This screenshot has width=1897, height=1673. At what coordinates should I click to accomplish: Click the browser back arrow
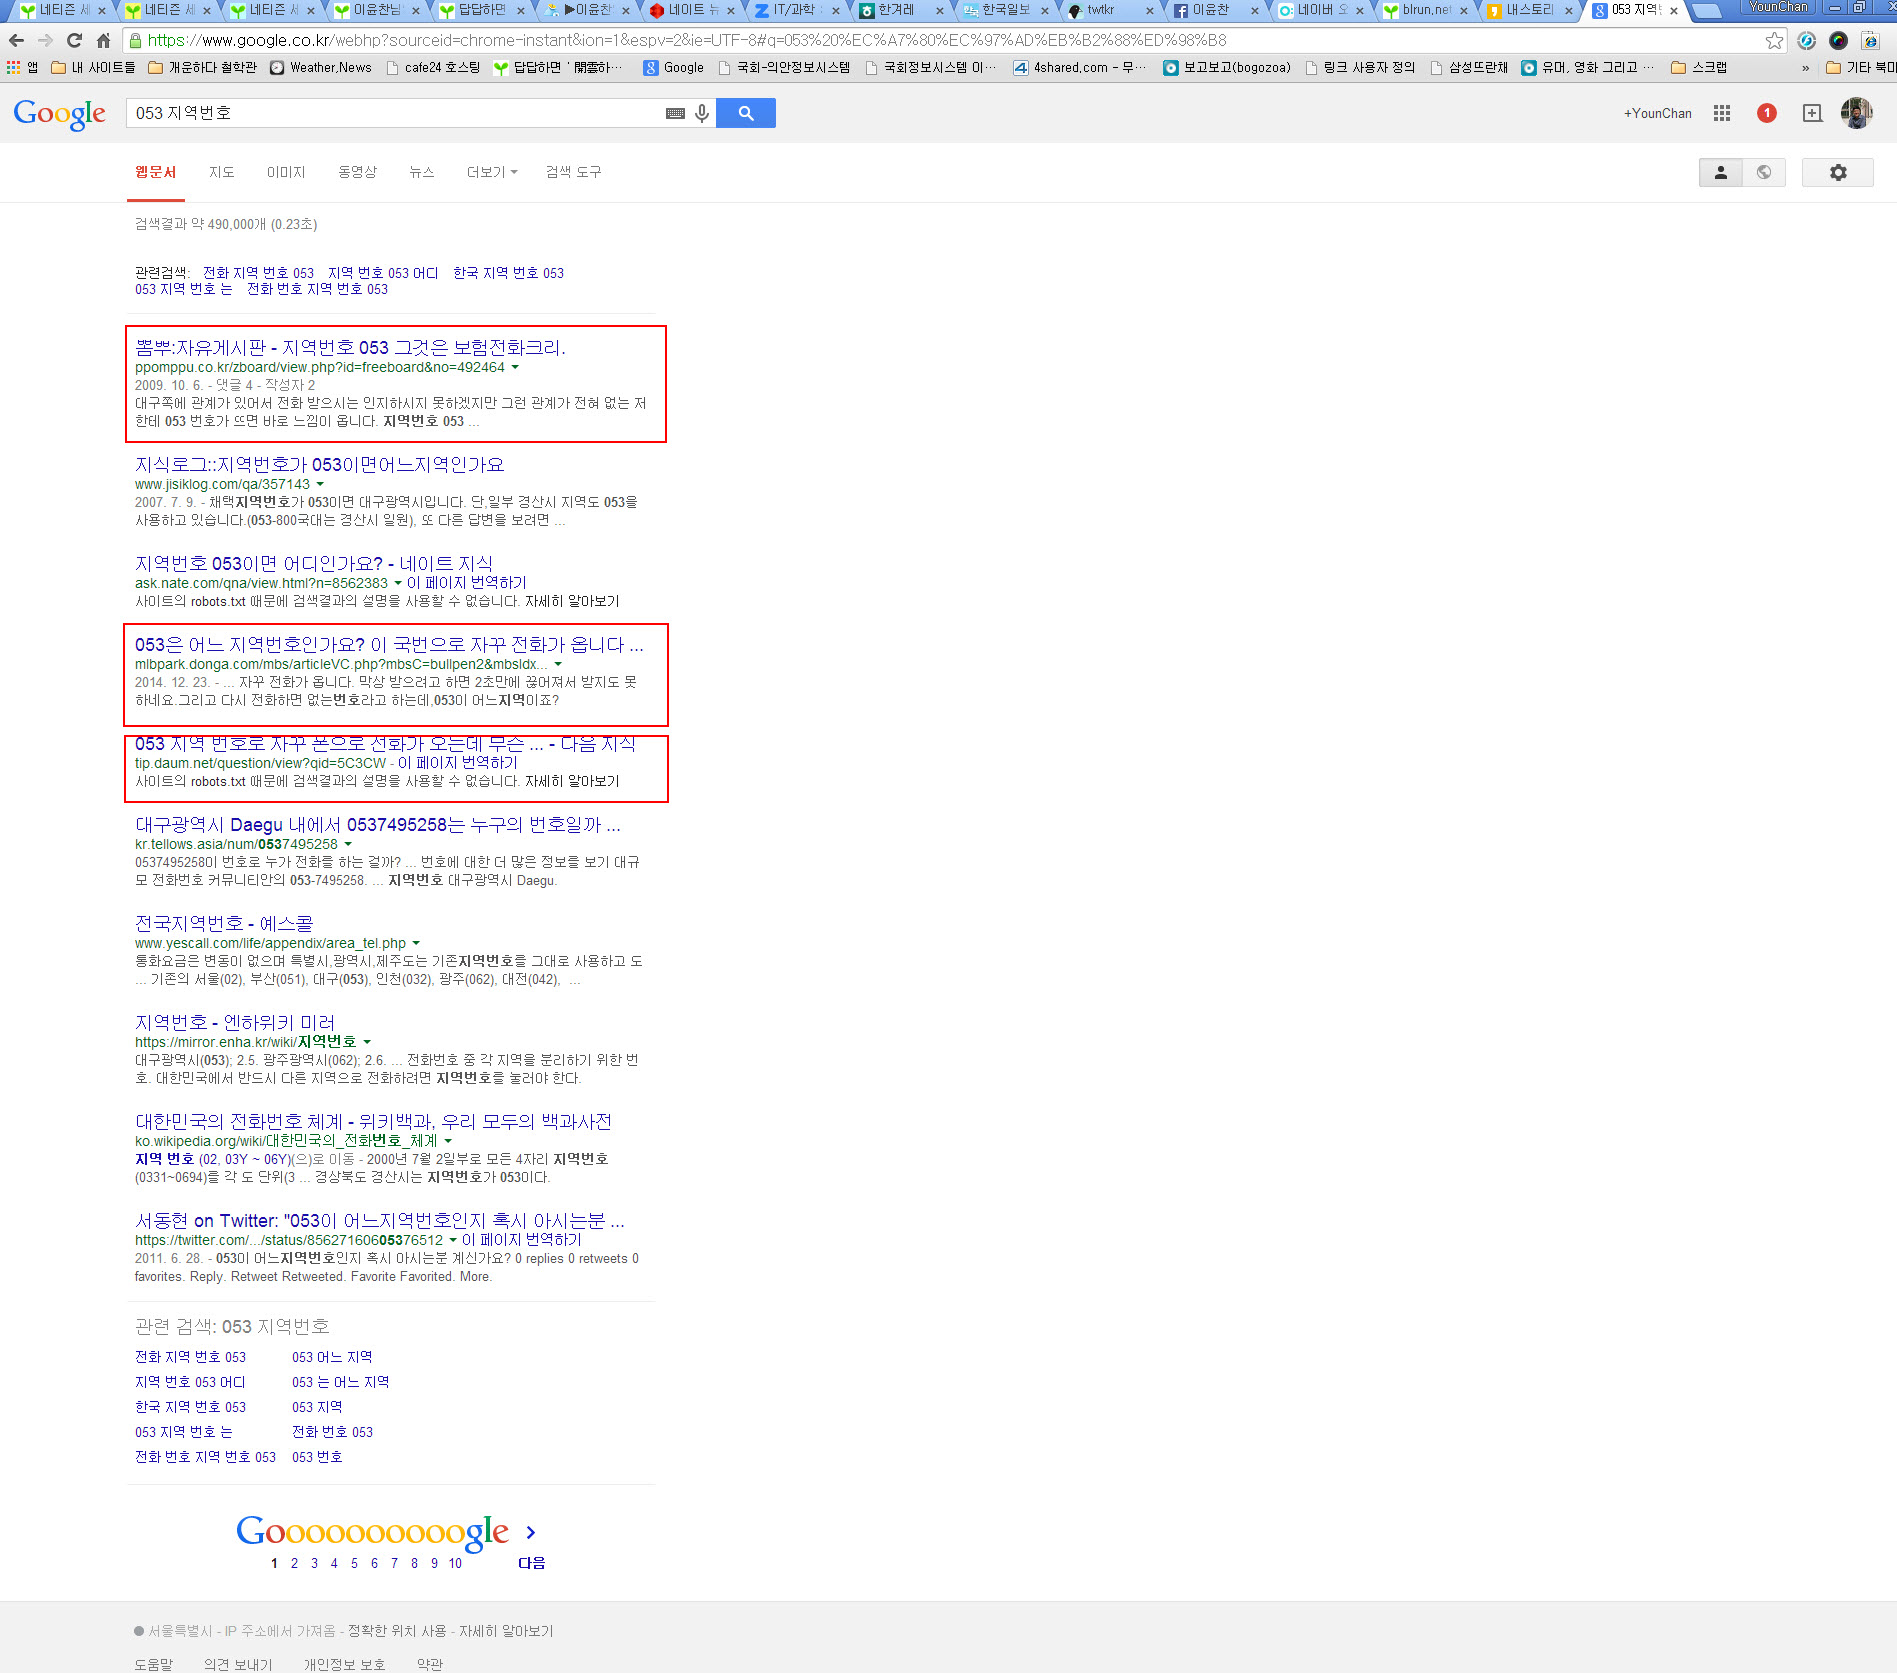point(16,40)
